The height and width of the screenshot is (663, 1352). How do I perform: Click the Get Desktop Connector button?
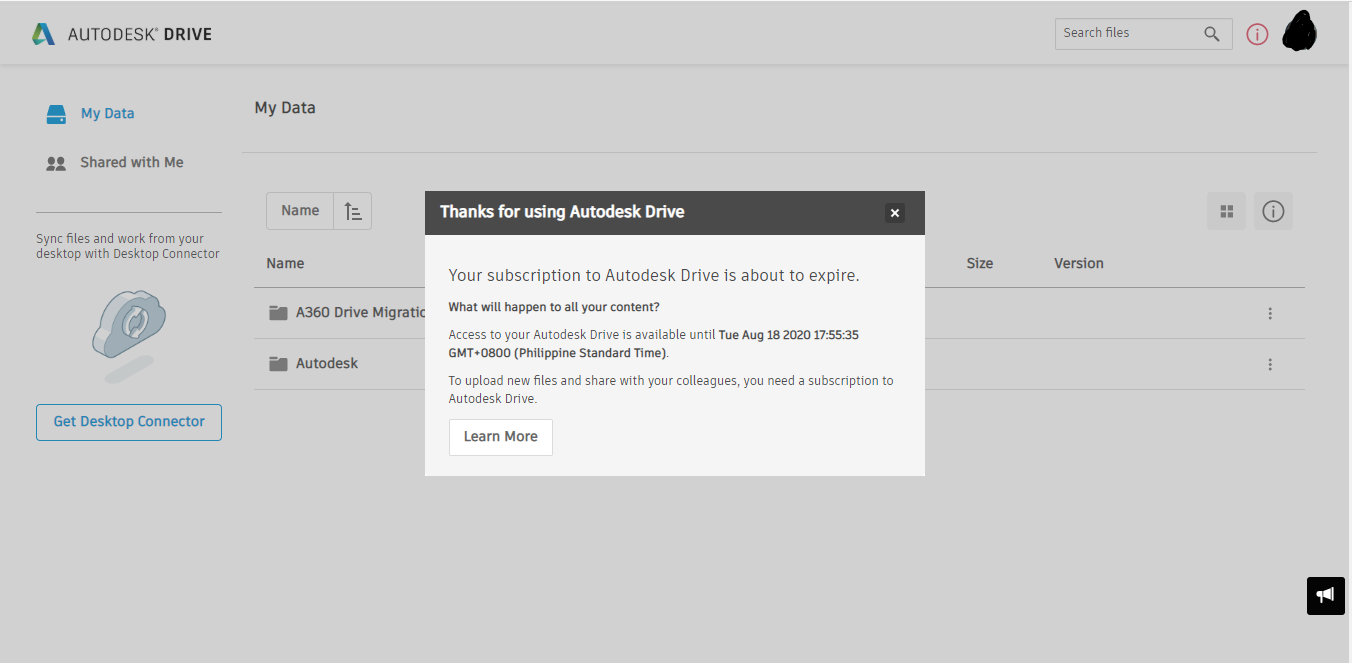click(x=128, y=422)
